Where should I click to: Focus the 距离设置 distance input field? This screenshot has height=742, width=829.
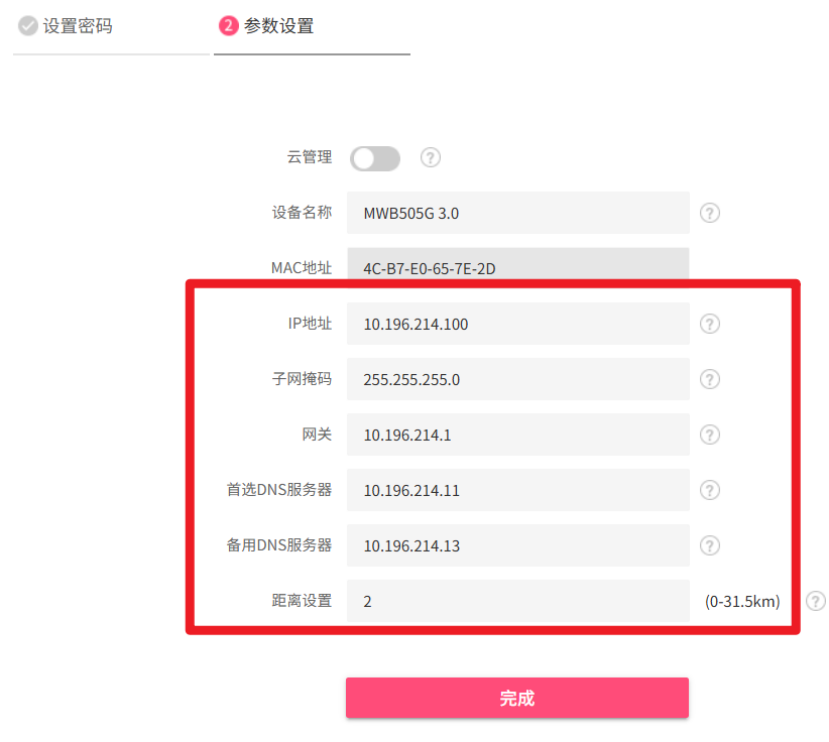tap(518, 601)
